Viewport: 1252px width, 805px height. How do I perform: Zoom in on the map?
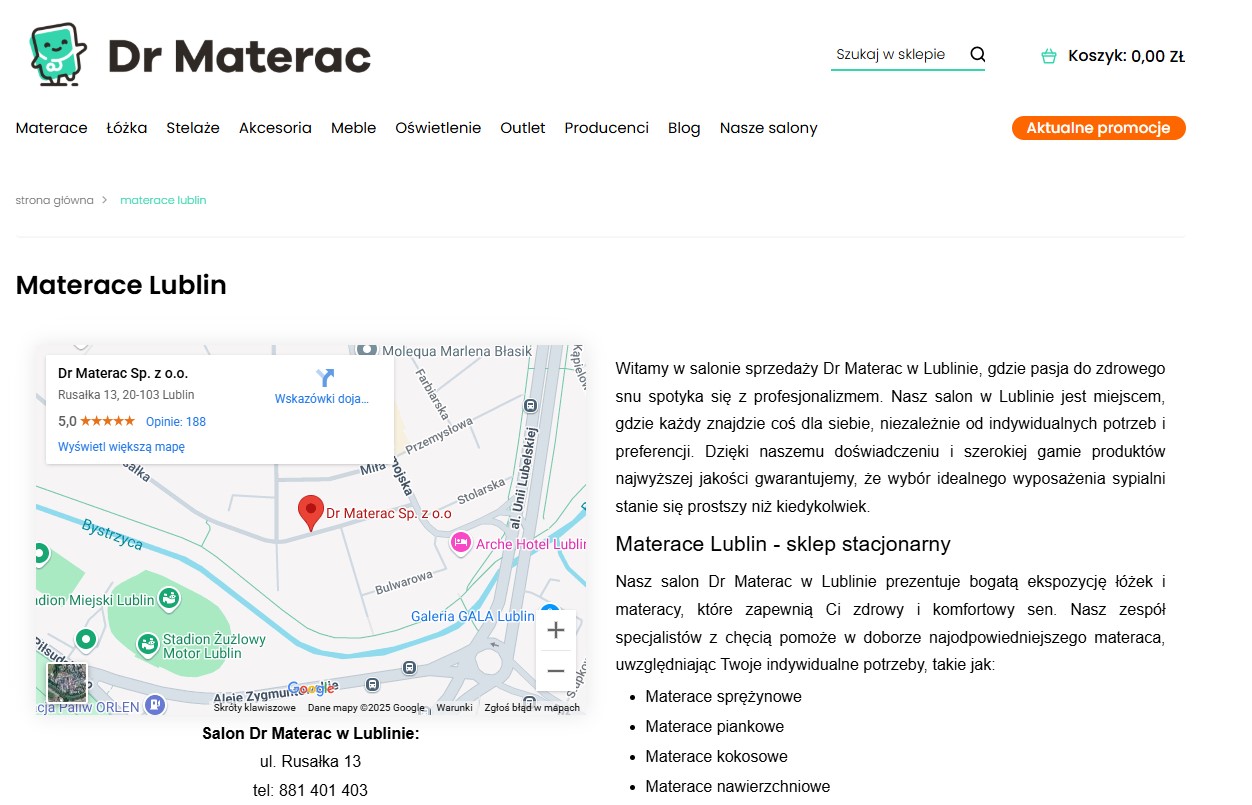[556, 630]
